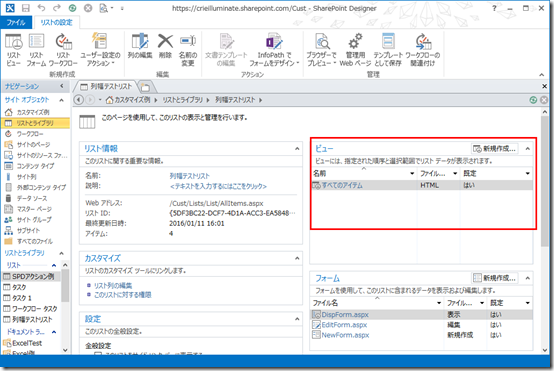The width and height of the screenshot is (554, 371).
Task: Select ワークフロー タスク list
Action: click(x=31, y=308)
